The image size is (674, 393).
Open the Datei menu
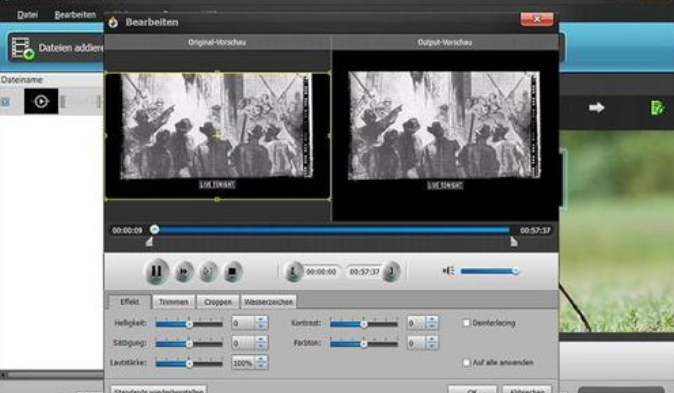click(x=27, y=15)
